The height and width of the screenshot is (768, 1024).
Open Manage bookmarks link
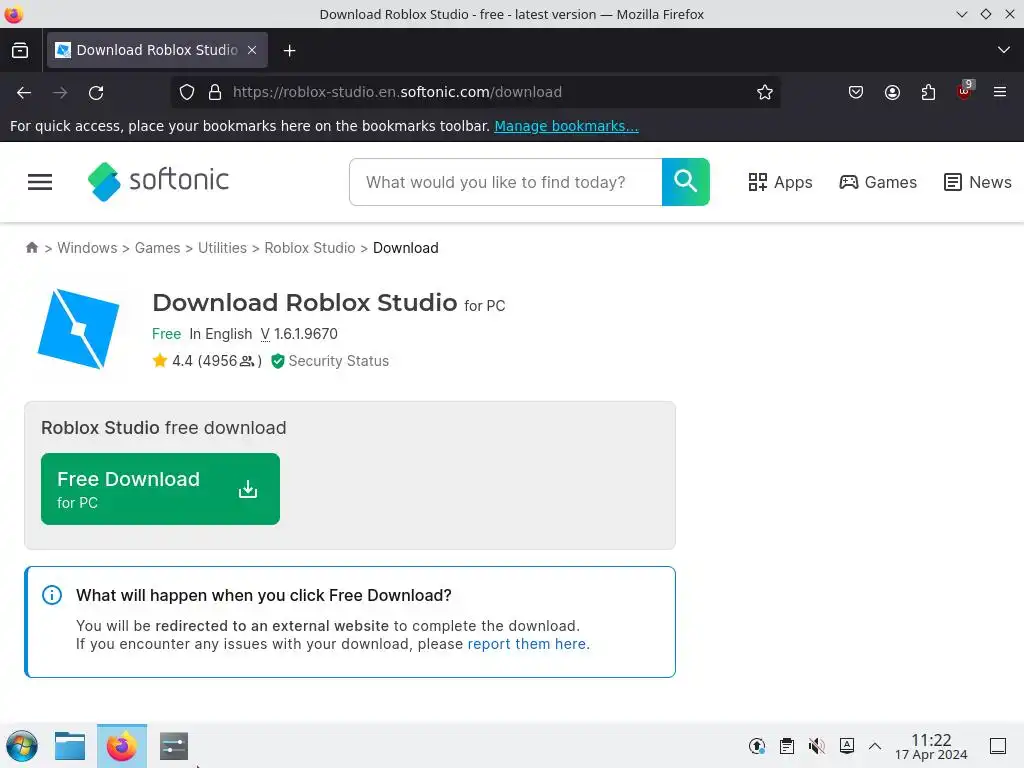[566, 126]
